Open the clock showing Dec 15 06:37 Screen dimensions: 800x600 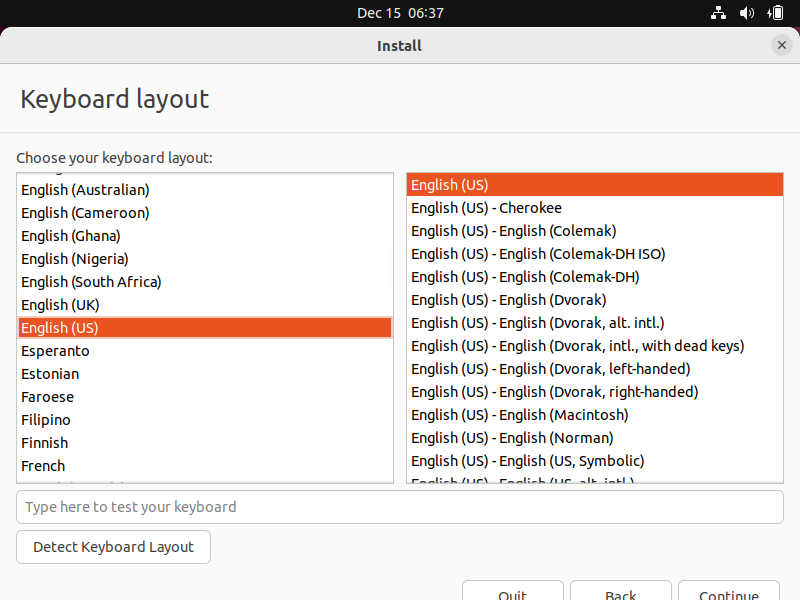point(400,13)
